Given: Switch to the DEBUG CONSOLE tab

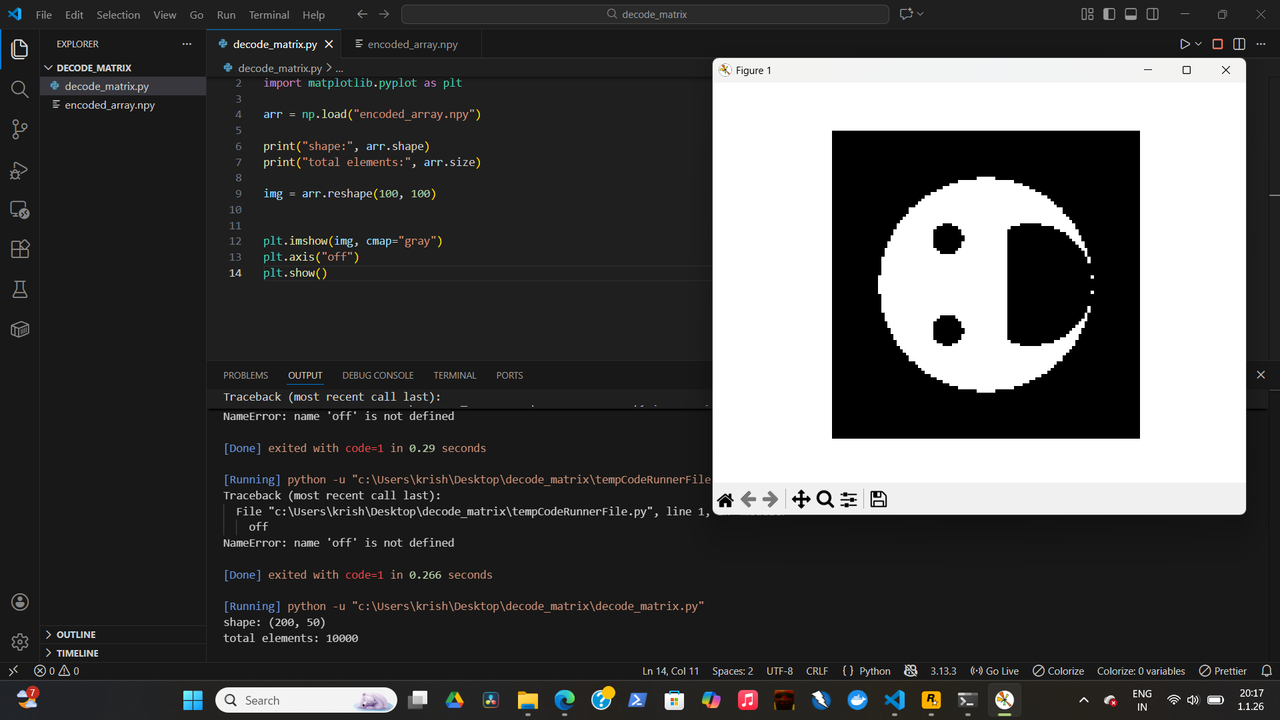Looking at the screenshot, I should coord(377,375).
